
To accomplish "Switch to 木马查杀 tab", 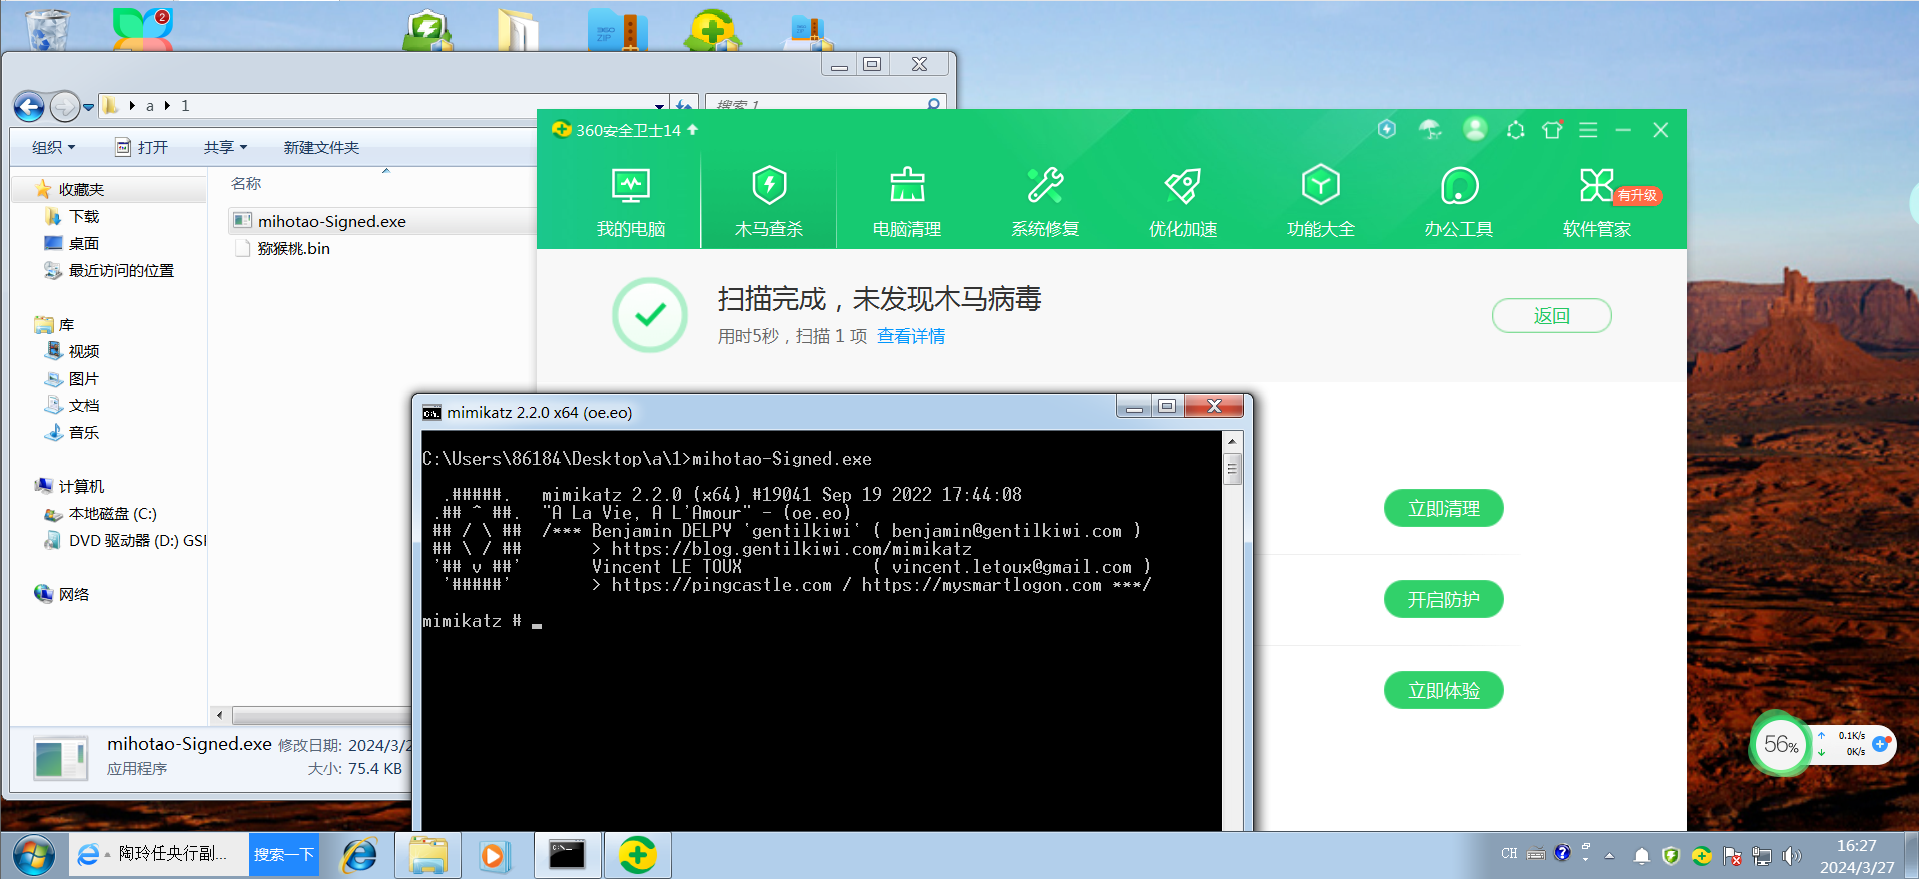I will click(768, 202).
